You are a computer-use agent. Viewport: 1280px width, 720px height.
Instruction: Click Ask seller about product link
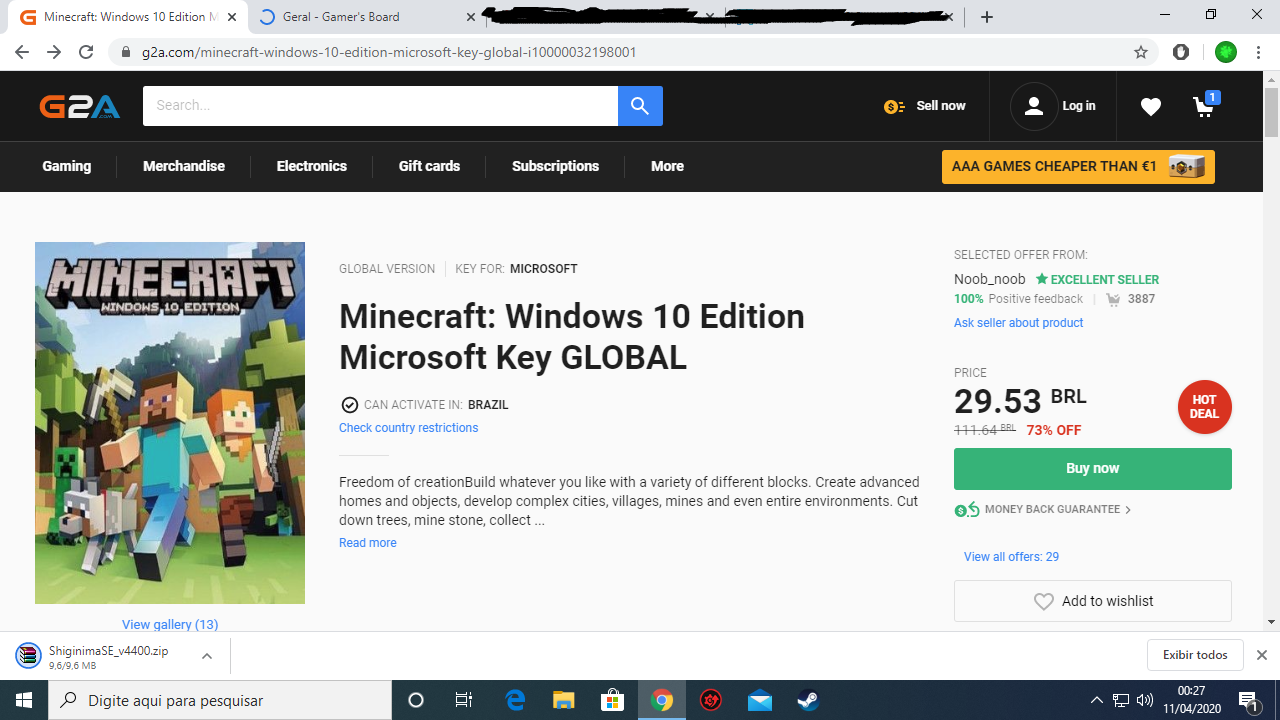click(x=1018, y=323)
